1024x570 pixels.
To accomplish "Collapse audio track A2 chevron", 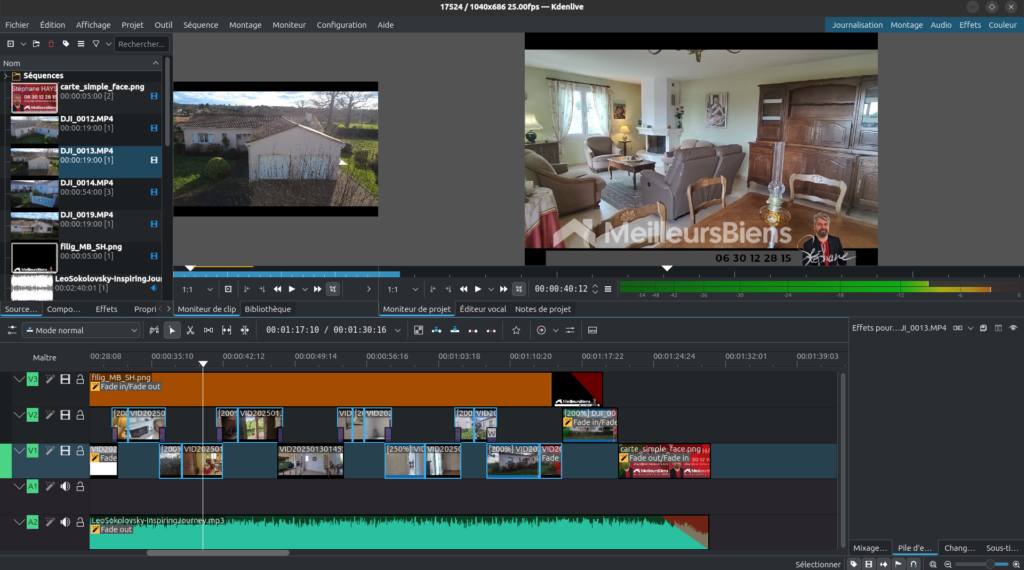I will click(19, 522).
